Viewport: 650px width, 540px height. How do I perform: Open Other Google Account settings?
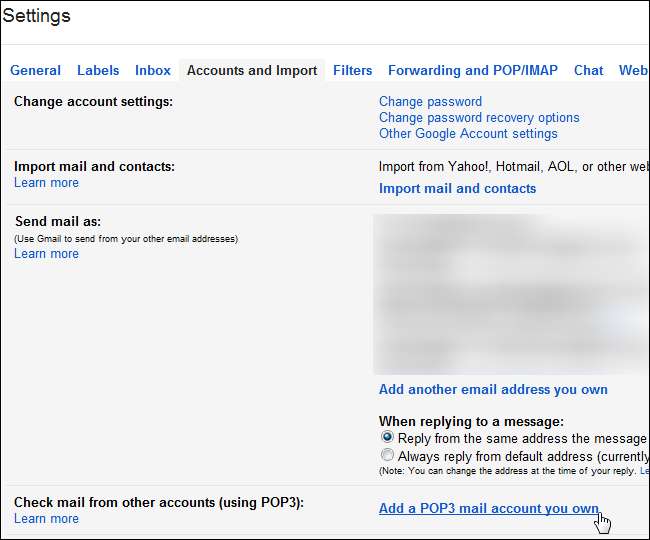point(468,134)
